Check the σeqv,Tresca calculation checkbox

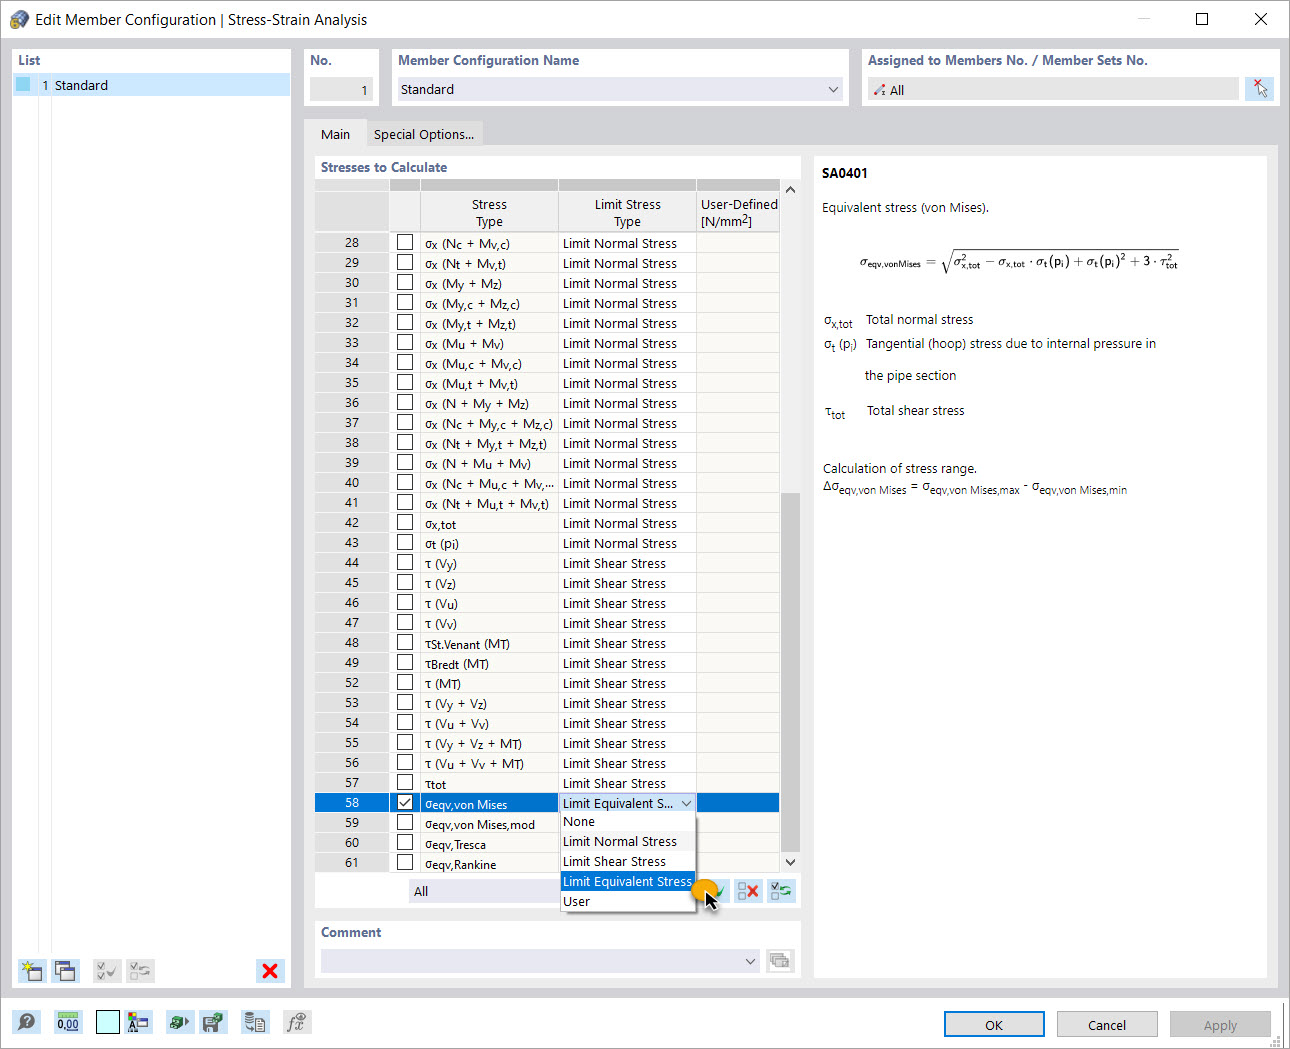pos(405,843)
